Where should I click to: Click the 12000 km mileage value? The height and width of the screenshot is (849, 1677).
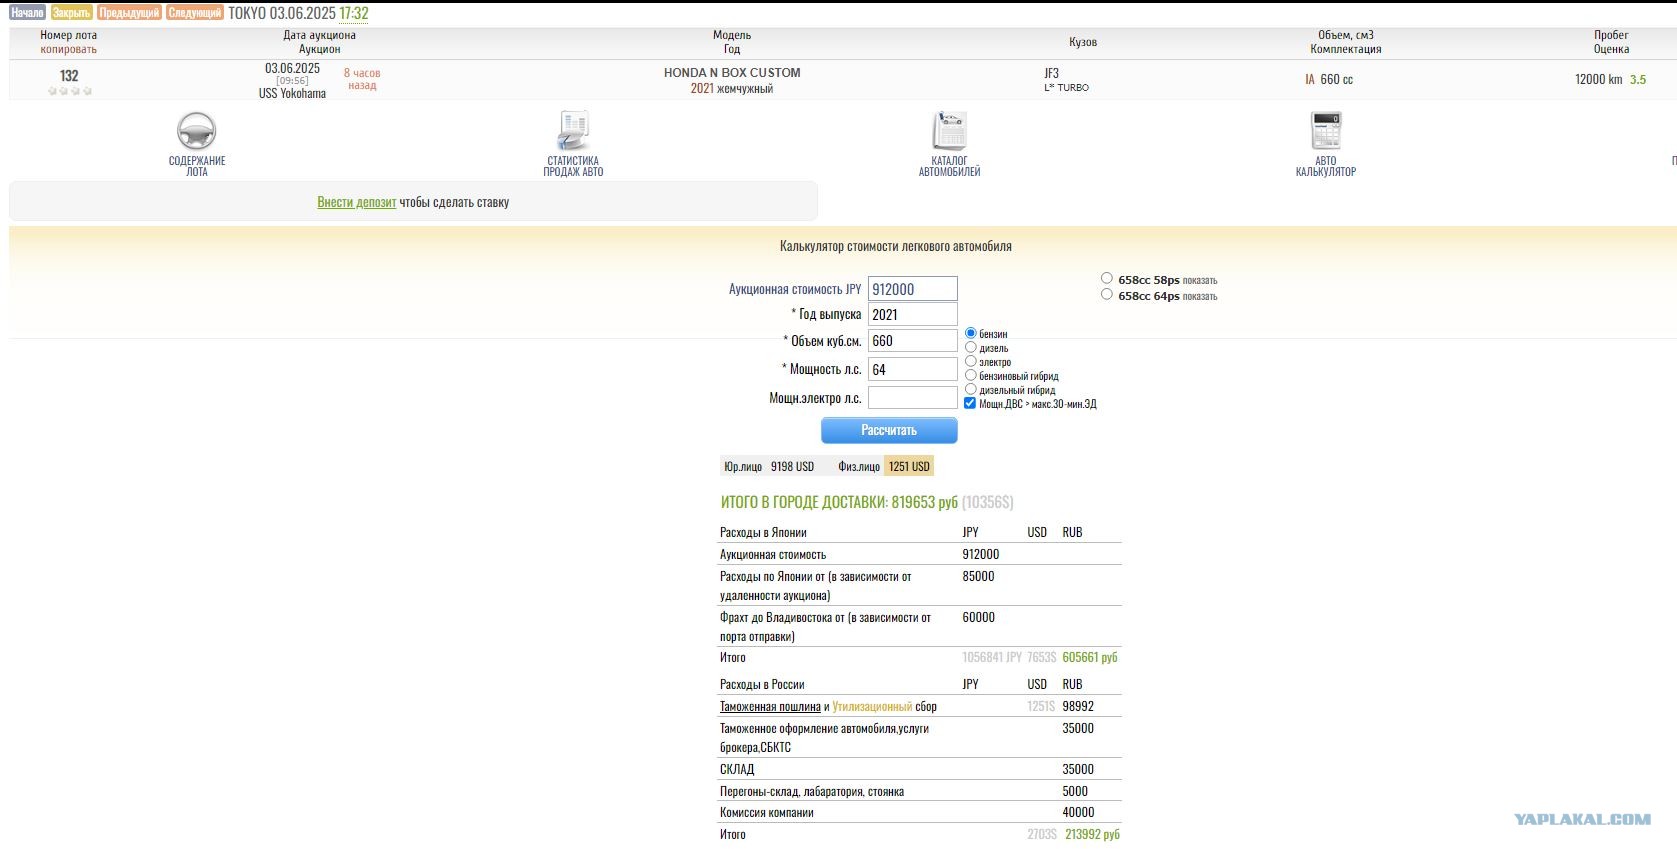[x=1598, y=79]
